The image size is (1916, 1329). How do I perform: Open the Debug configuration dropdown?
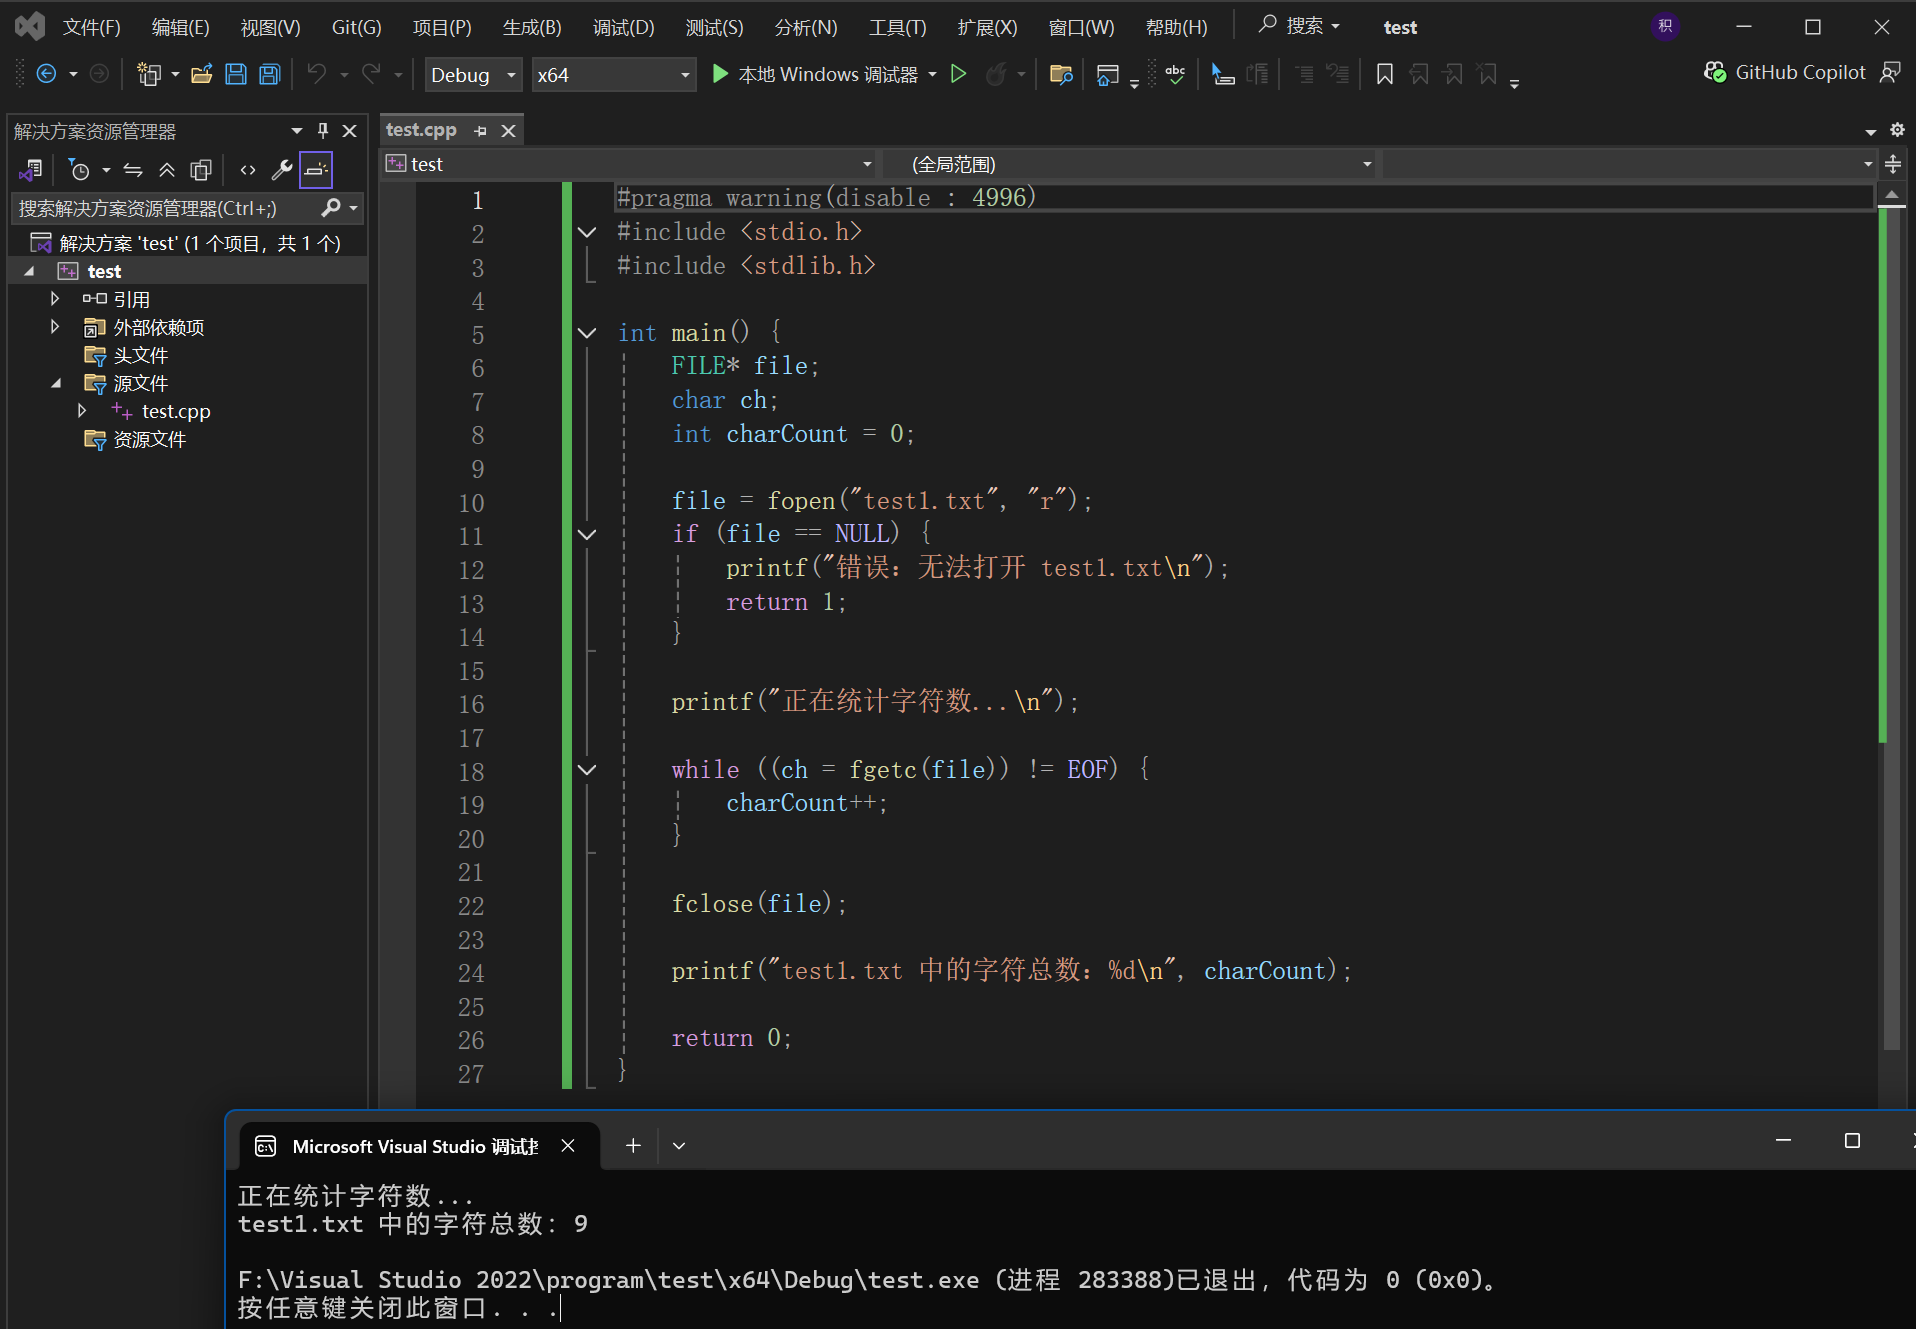pos(474,75)
